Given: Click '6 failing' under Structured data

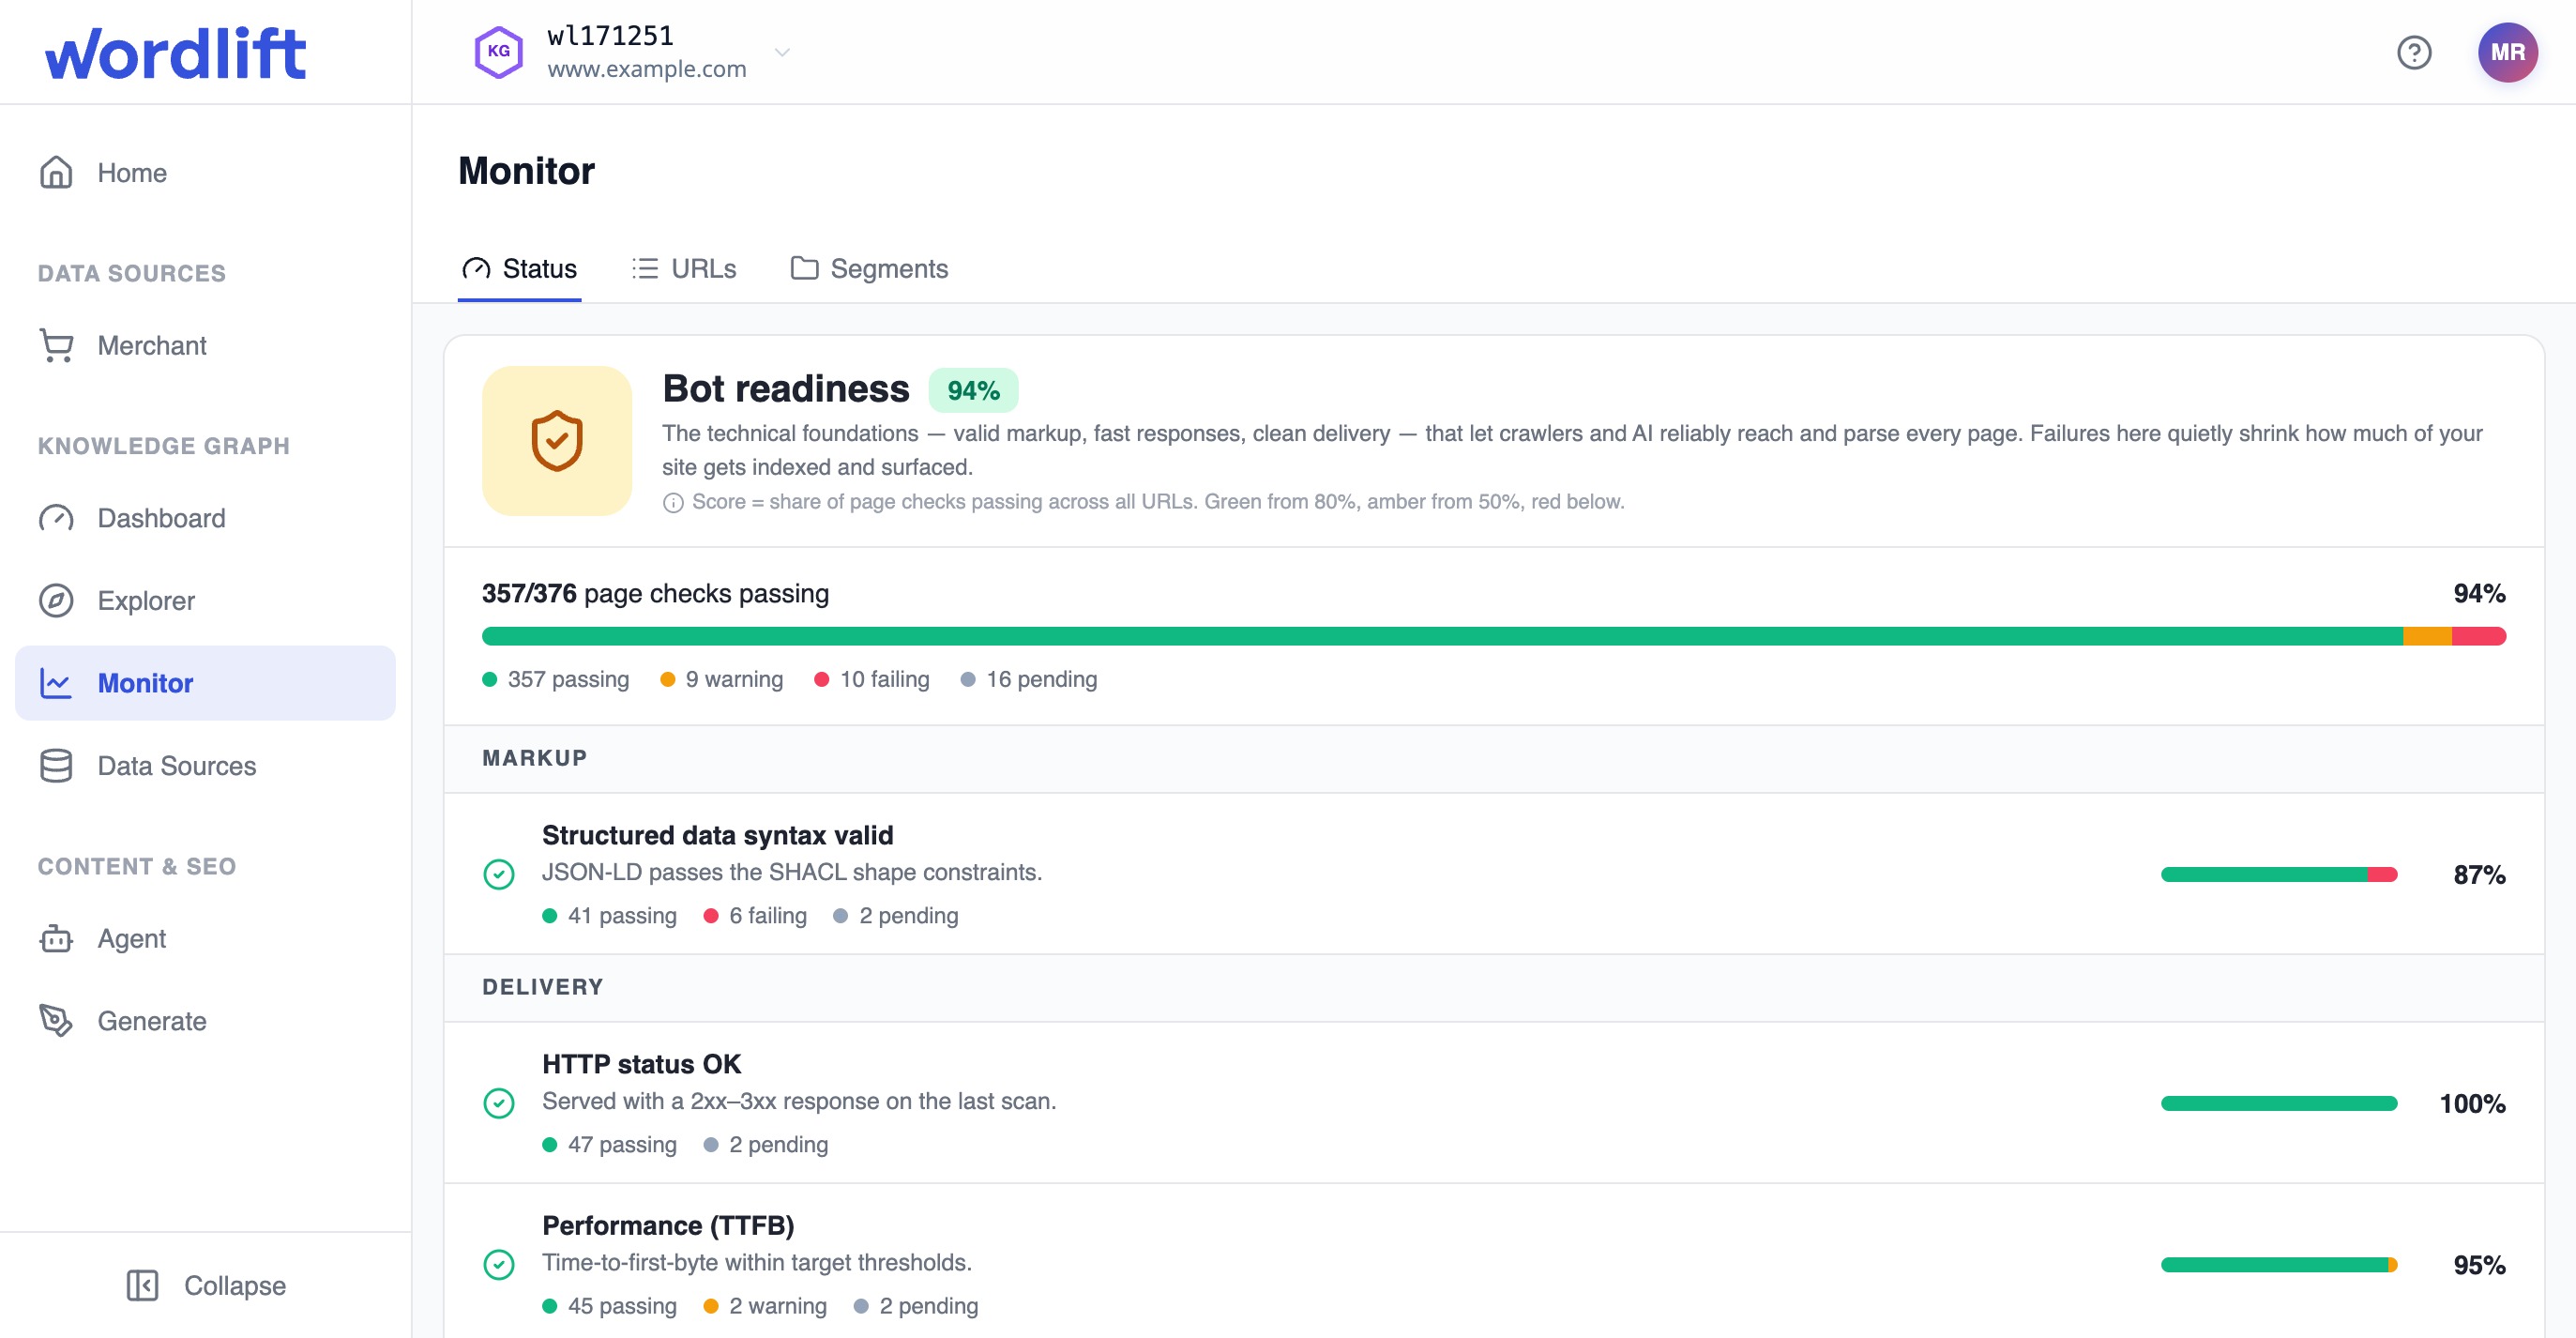Looking at the screenshot, I should coord(754,915).
